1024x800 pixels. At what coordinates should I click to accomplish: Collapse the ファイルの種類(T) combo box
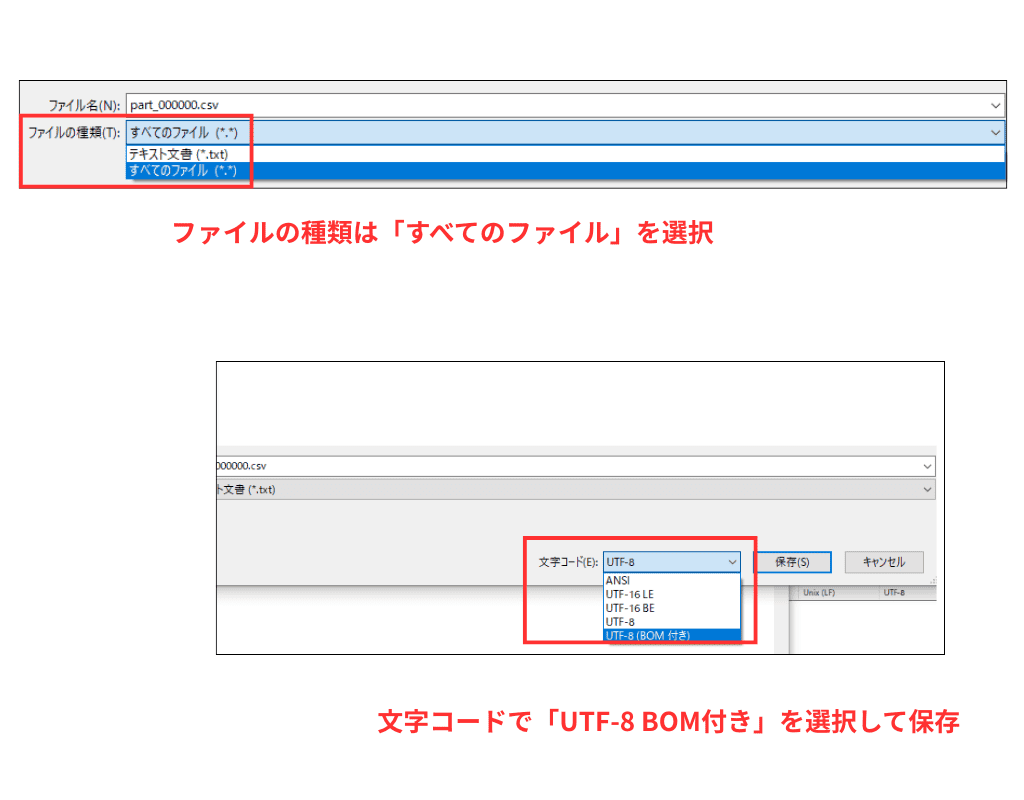point(995,132)
